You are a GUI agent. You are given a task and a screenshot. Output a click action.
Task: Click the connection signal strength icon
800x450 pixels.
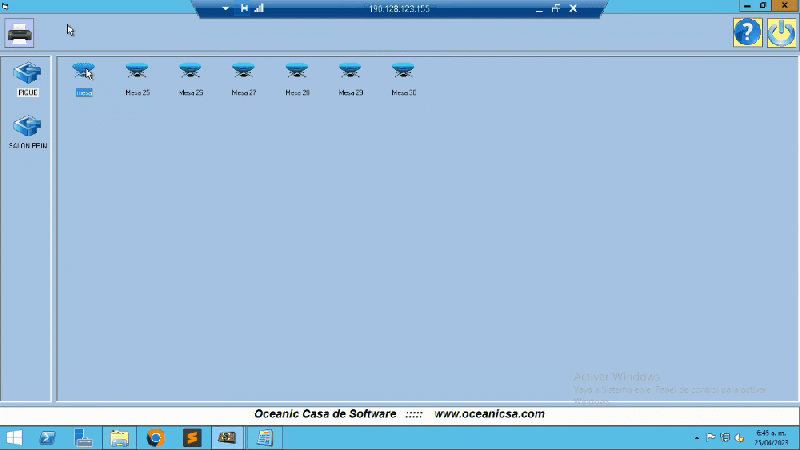point(259,8)
